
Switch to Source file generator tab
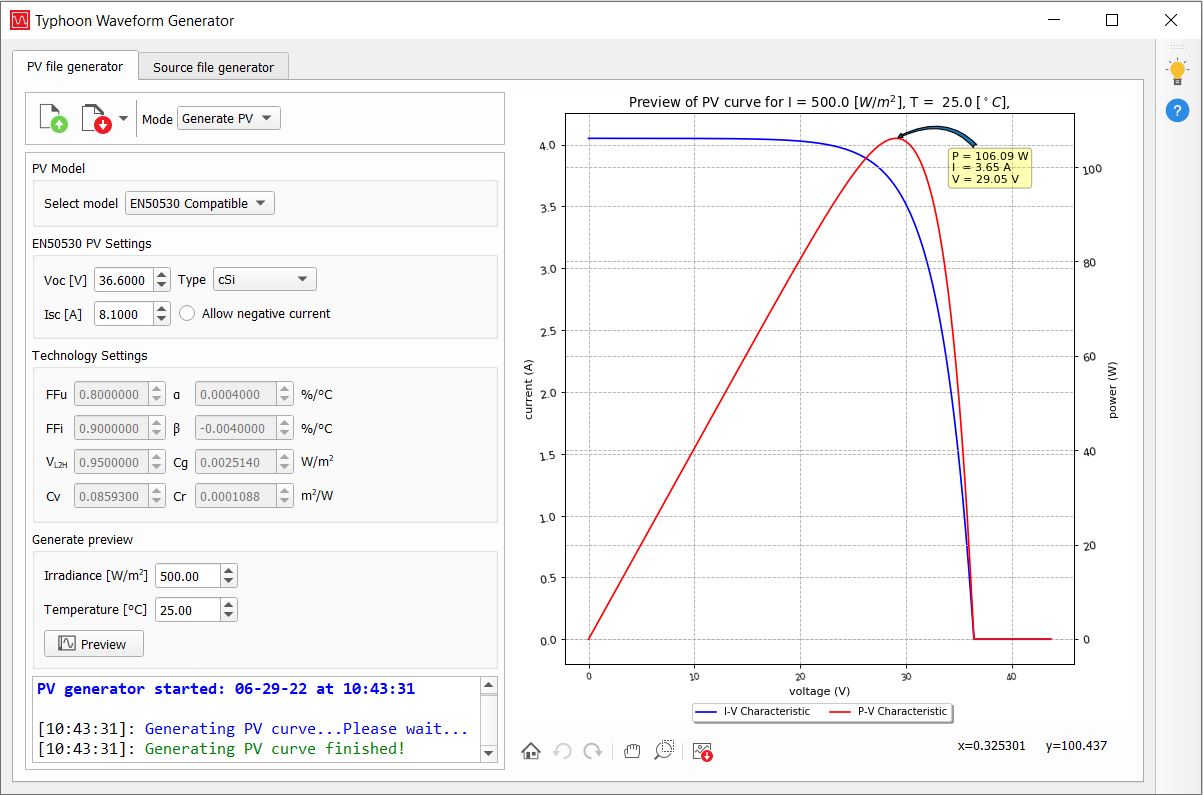(213, 67)
